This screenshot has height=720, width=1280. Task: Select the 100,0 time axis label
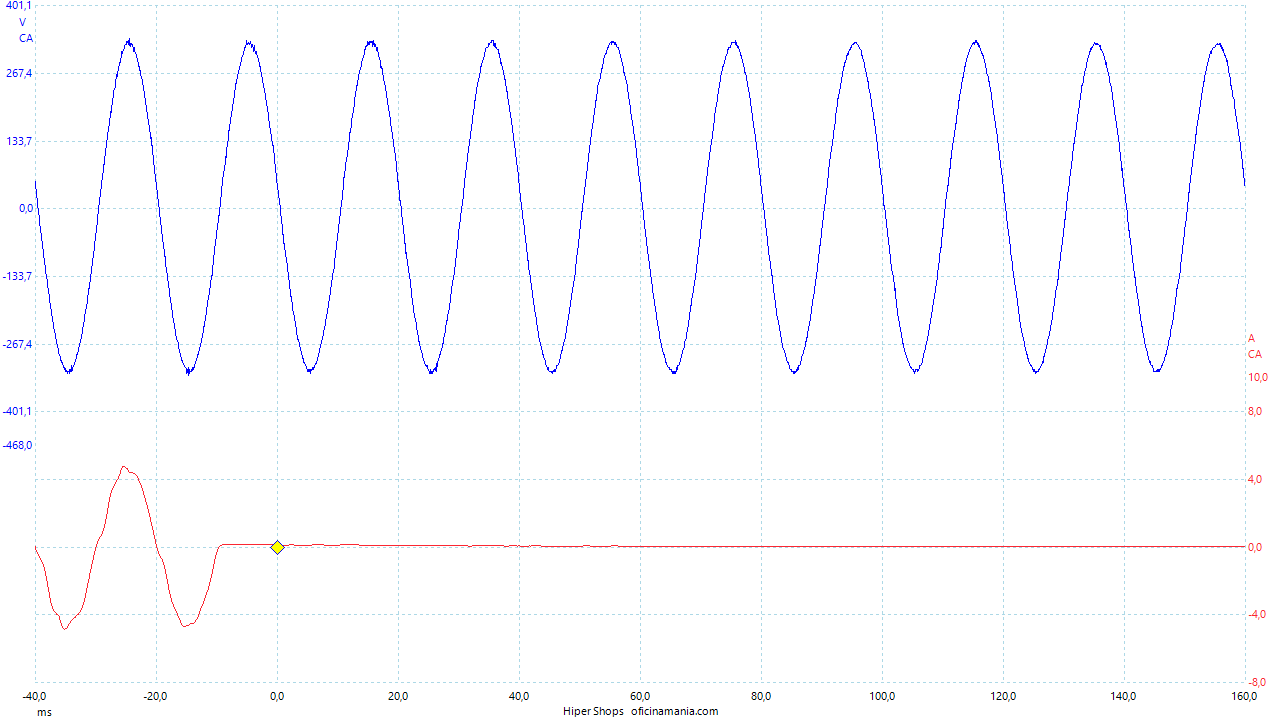click(882, 697)
